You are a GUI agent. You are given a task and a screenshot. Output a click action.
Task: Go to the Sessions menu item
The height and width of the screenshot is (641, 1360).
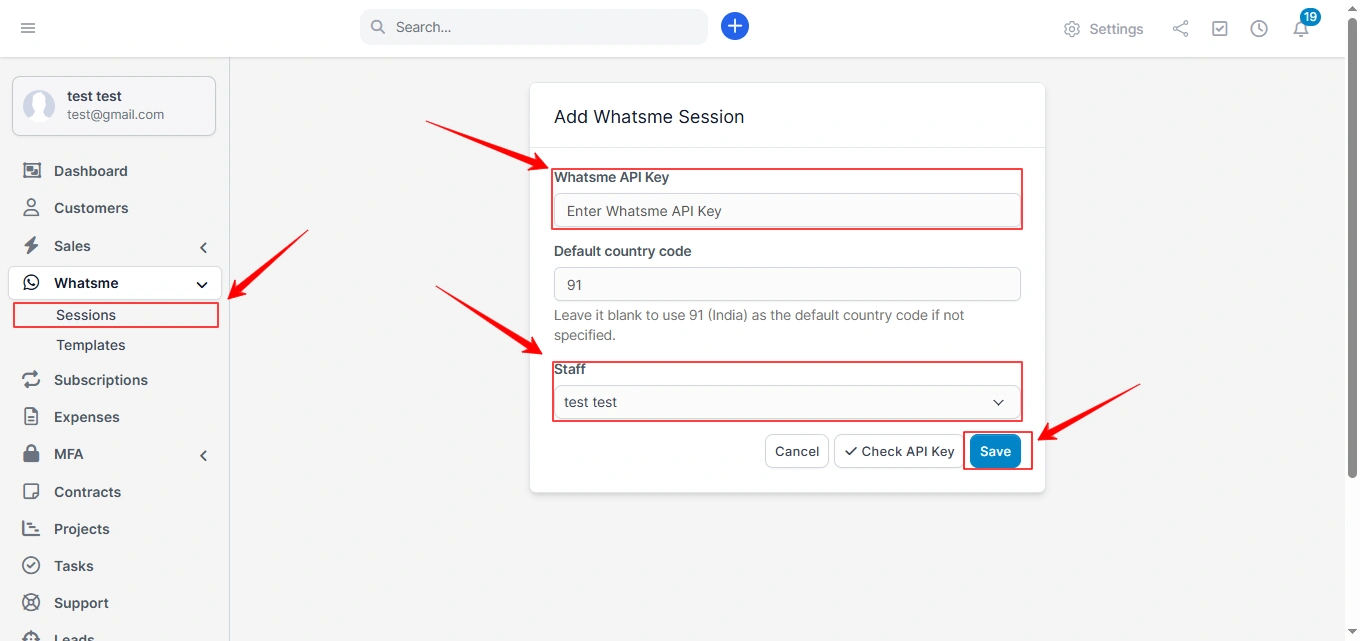pyautogui.click(x=85, y=314)
